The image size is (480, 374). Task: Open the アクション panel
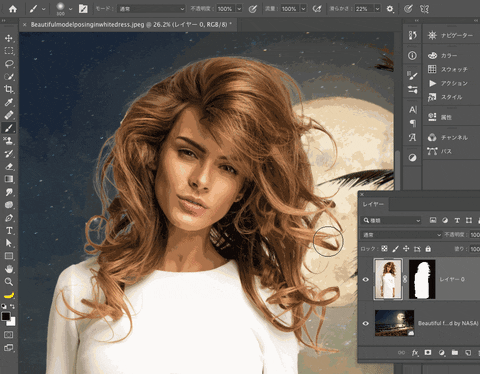[448, 83]
